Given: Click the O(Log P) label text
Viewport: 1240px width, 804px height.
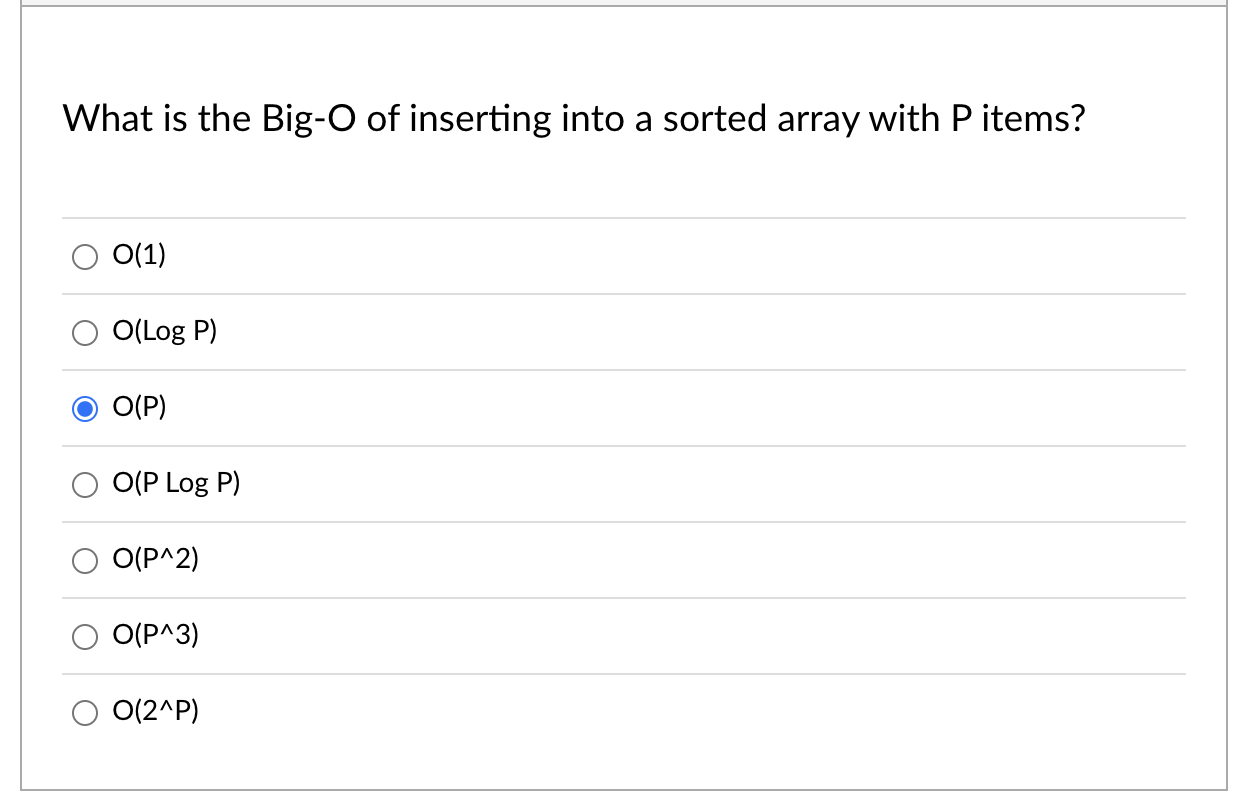Looking at the screenshot, I should point(165,331).
